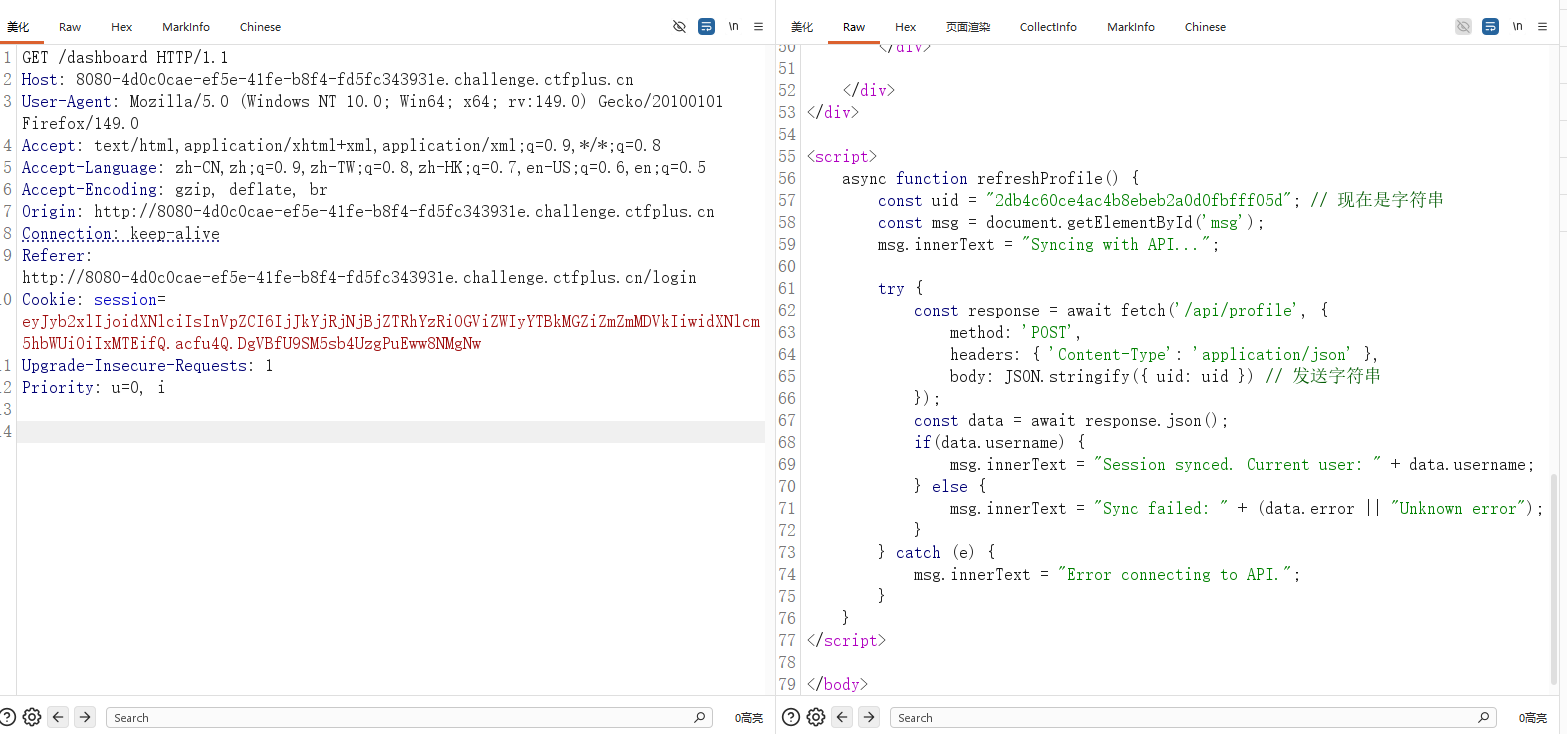
Task: Go to next search match in request pane
Action: pyautogui.click(x=85, y=717)
